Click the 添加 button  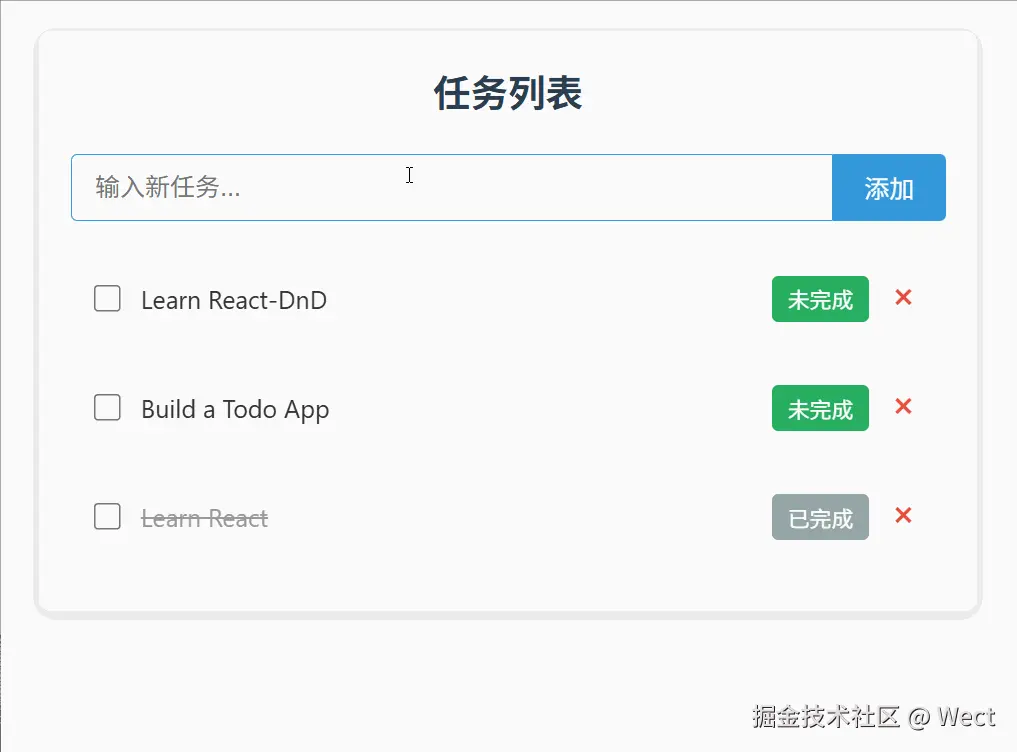tap(888, 187)
